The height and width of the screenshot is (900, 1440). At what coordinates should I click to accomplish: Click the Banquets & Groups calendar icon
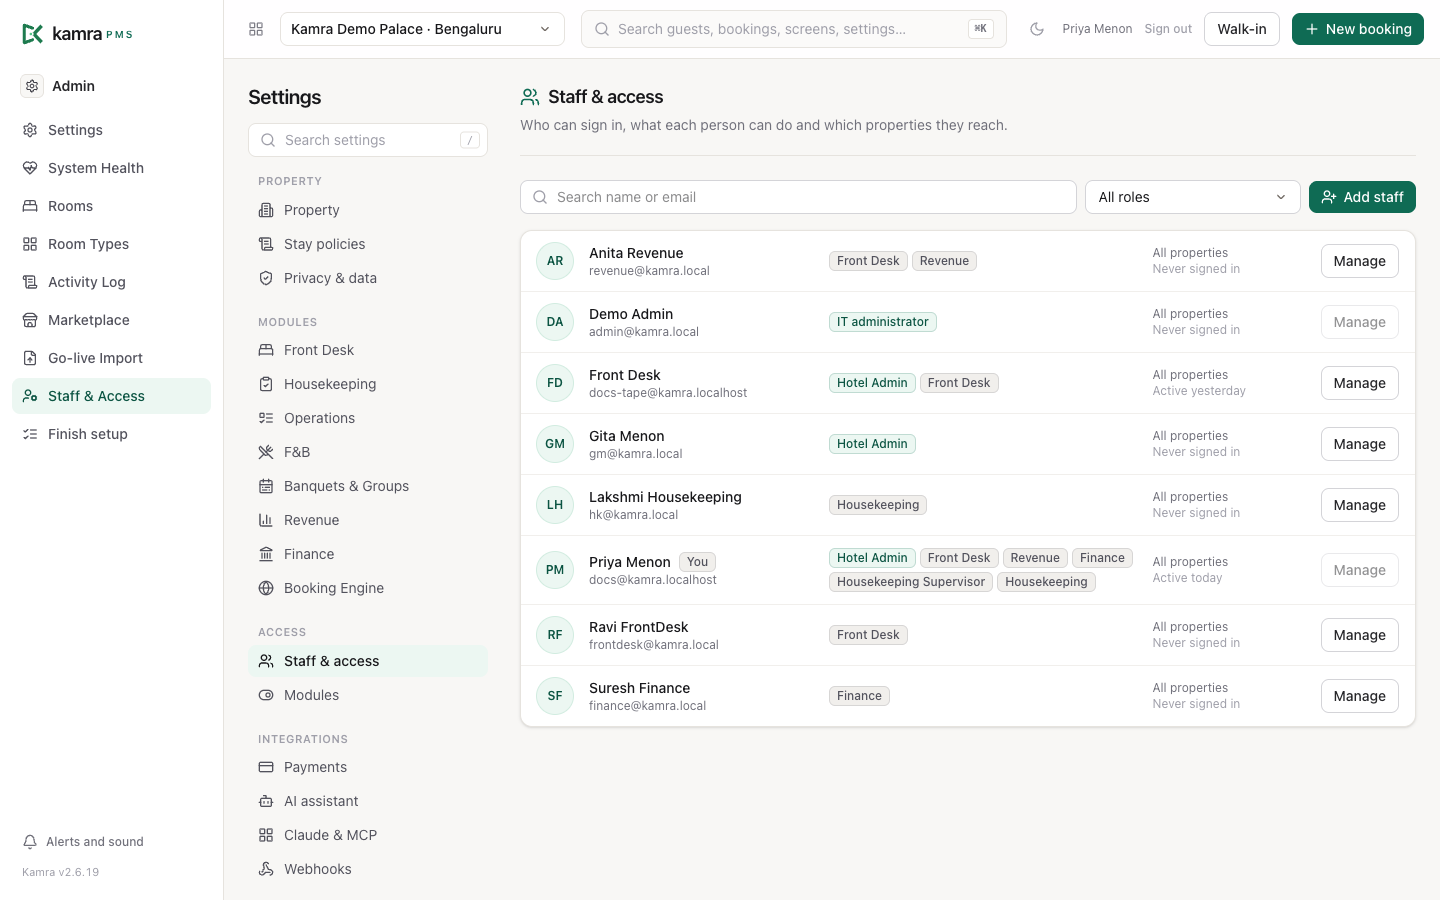(x=266, y=486)
